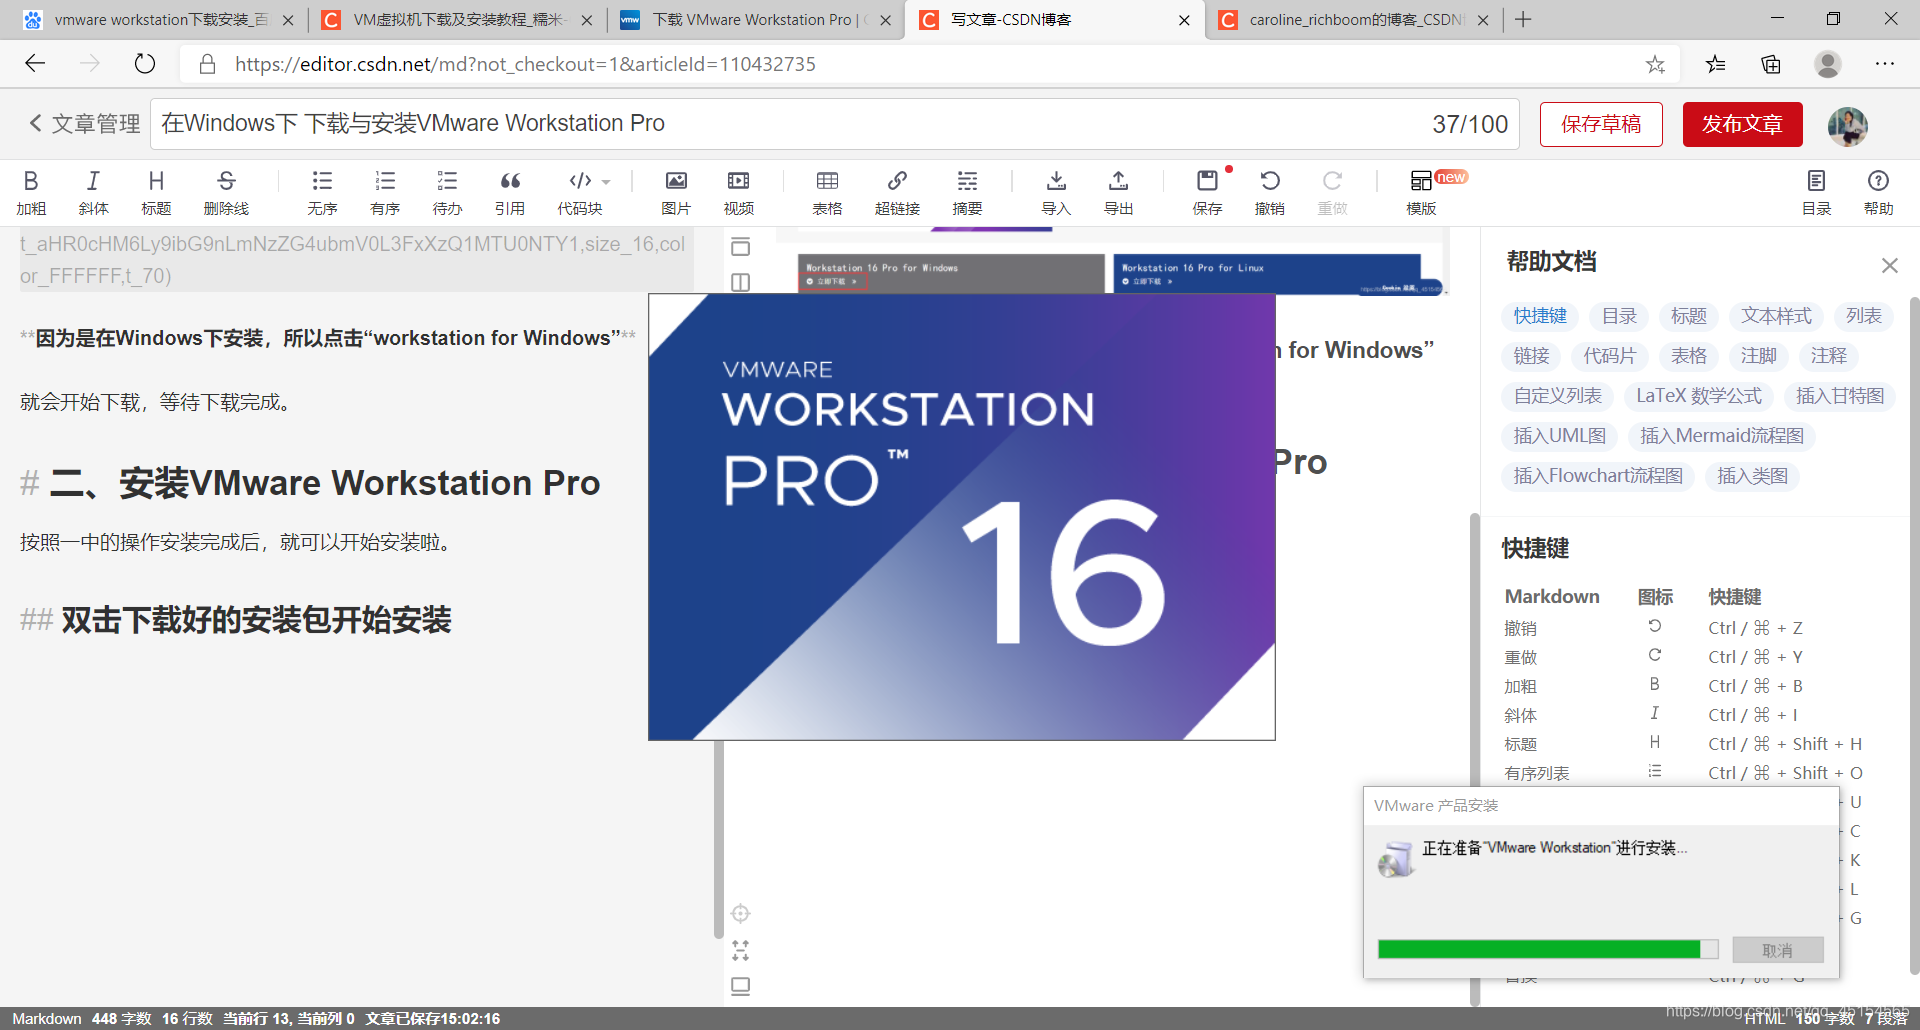Open 插入甘特图 help topic
This screenshot has height=1030, width=1920.
tap(1839, 396)
